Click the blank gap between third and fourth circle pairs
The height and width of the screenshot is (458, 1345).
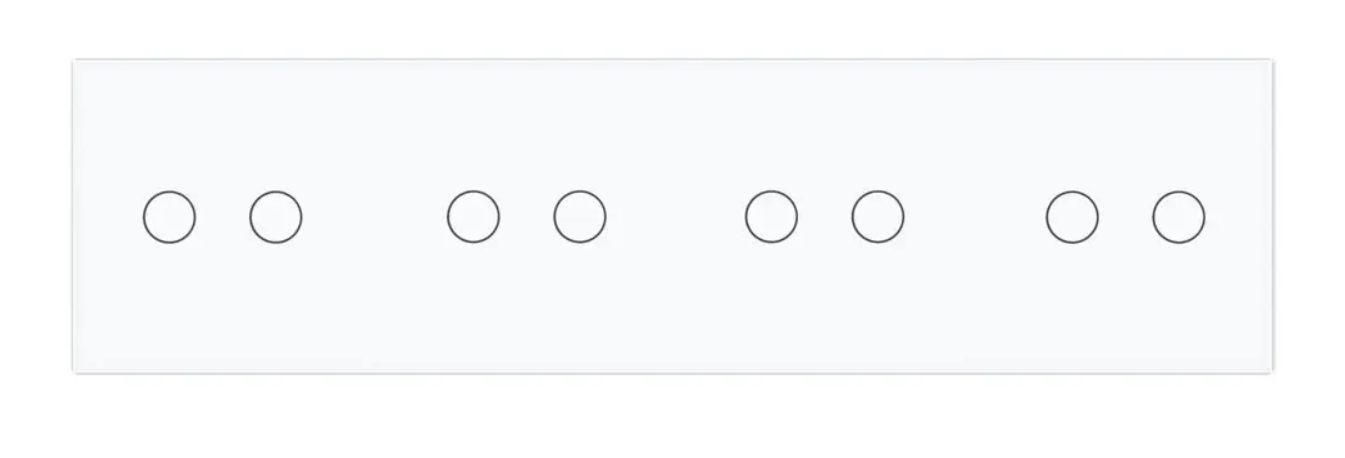(x=975, y=217)
